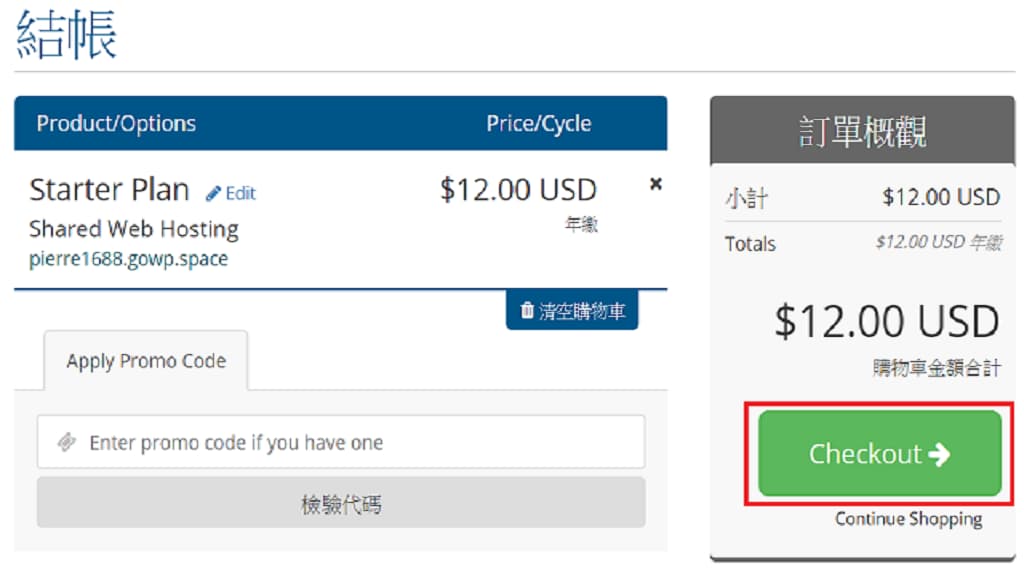Click the Starter Plan product title
This screenshot has width=1024, height=576.
coord(109,189)
